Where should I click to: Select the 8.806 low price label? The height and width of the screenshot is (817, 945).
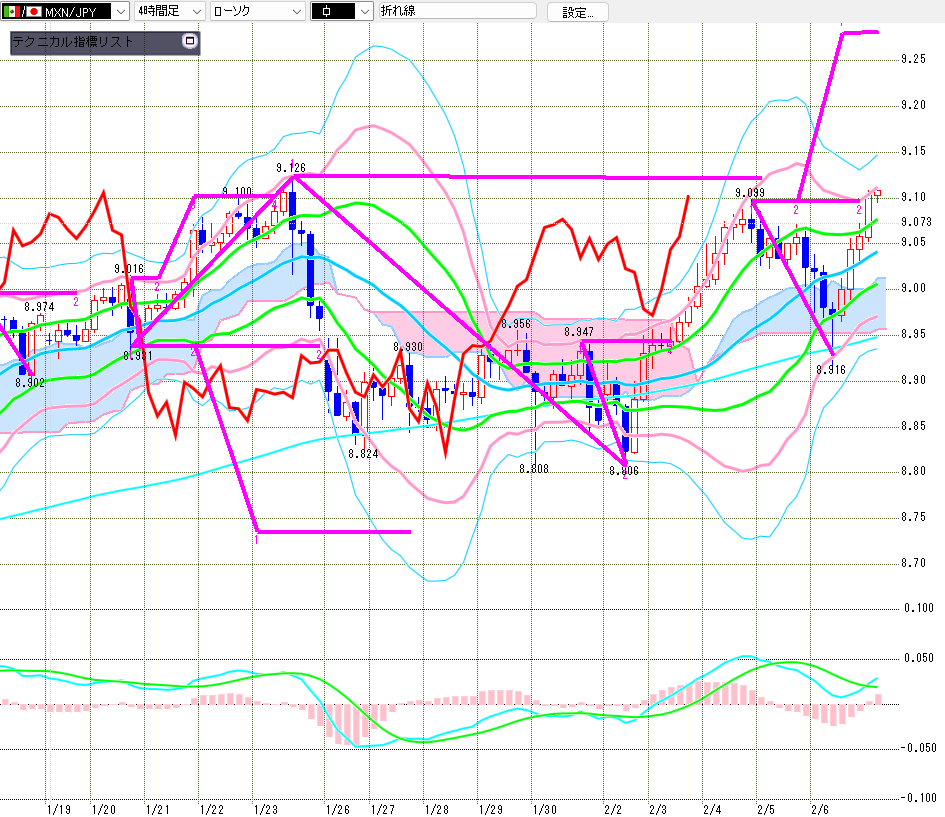coord(623,470)
